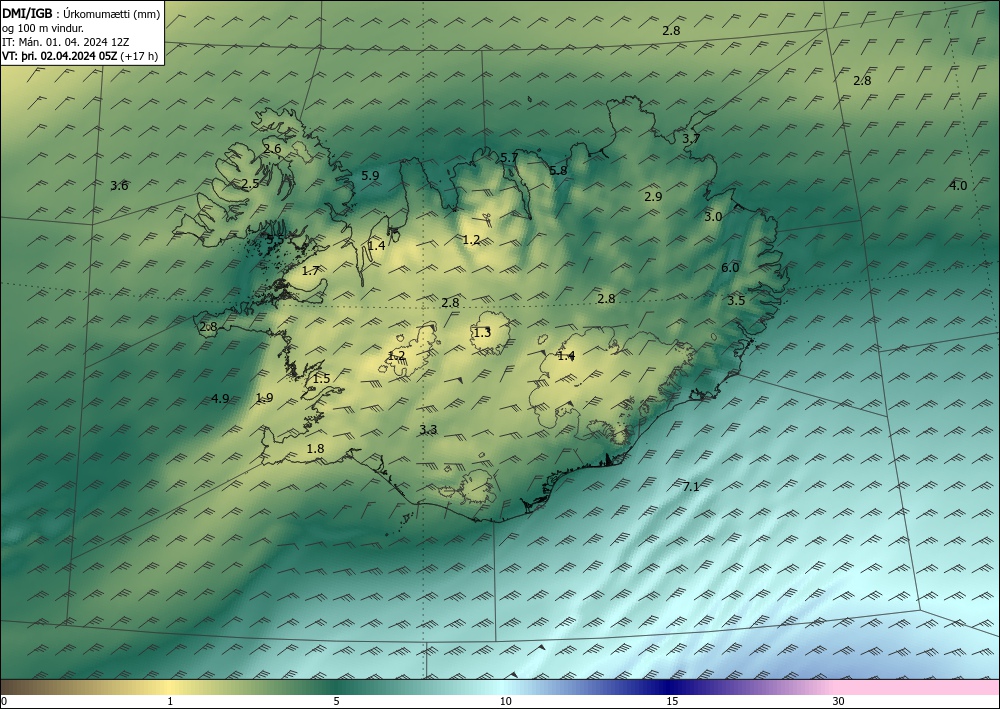Screen dimensions: 1000x709
Task: Click the 5.9 precipitation value
Action: coord(370,175)
